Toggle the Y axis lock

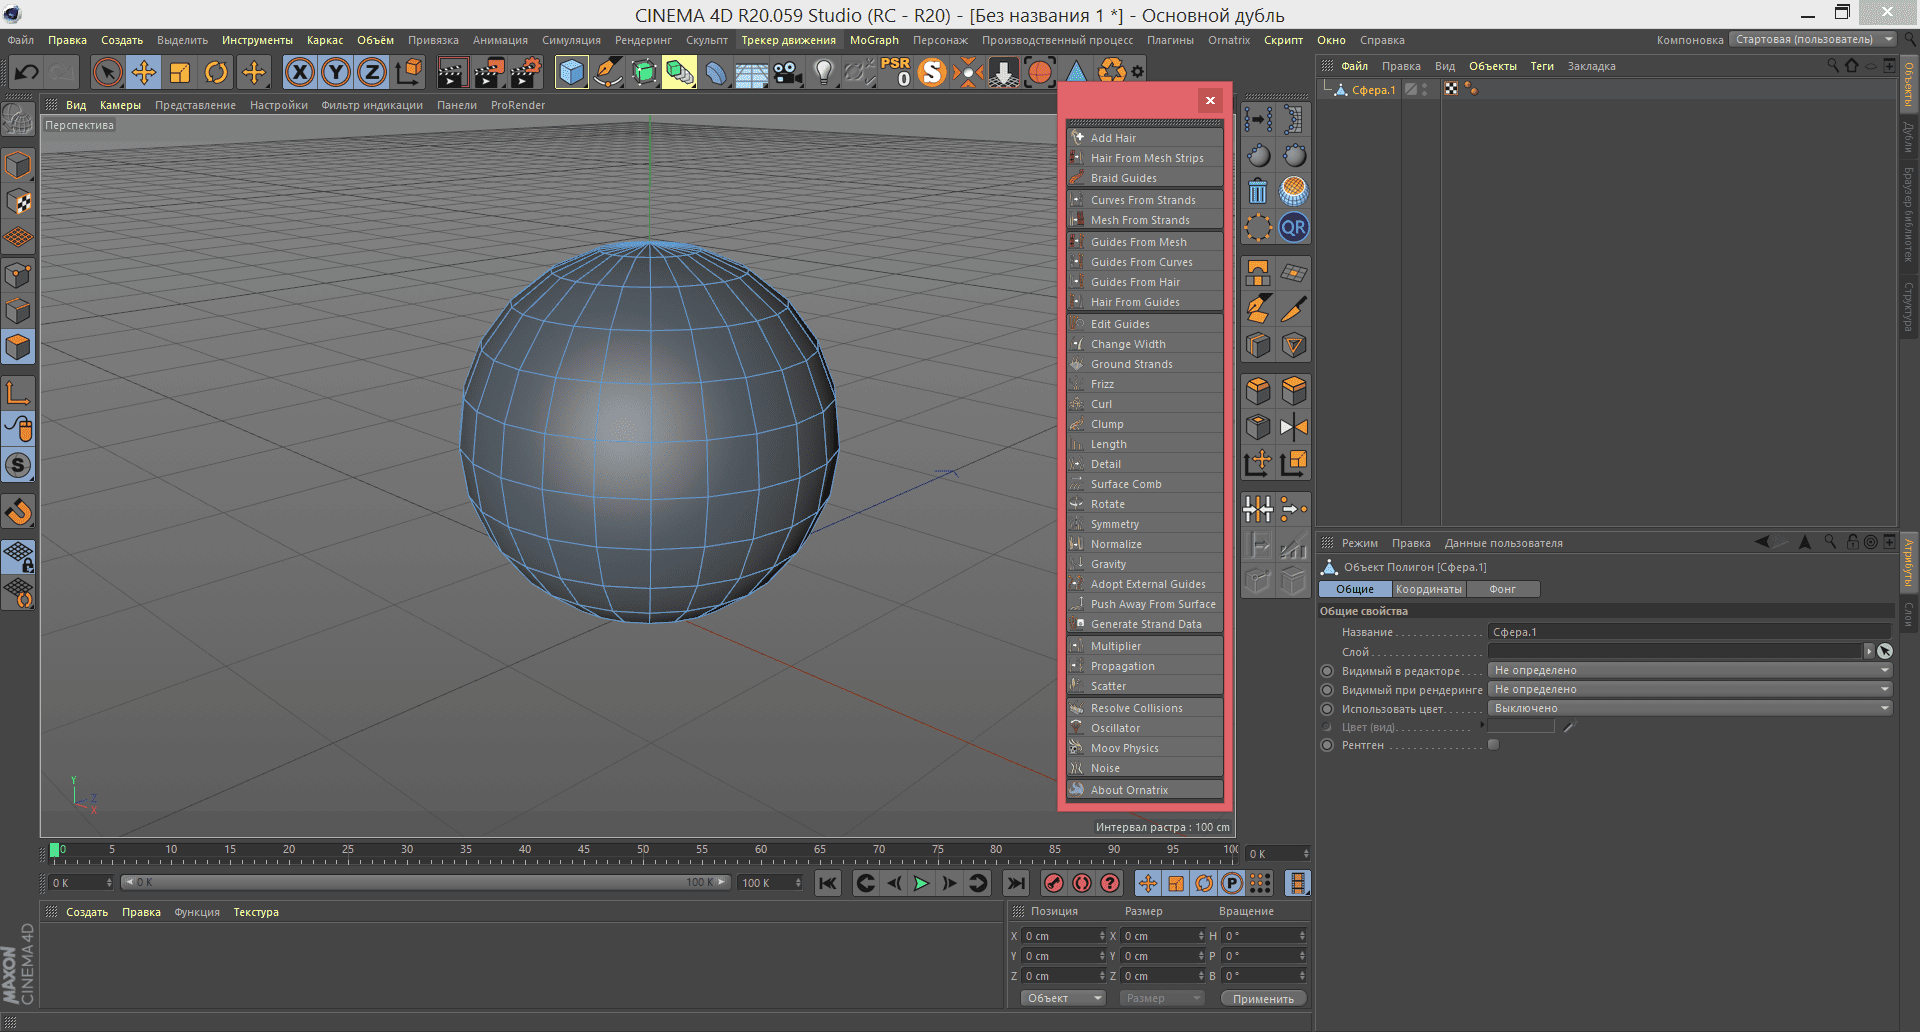click(336, 72)
